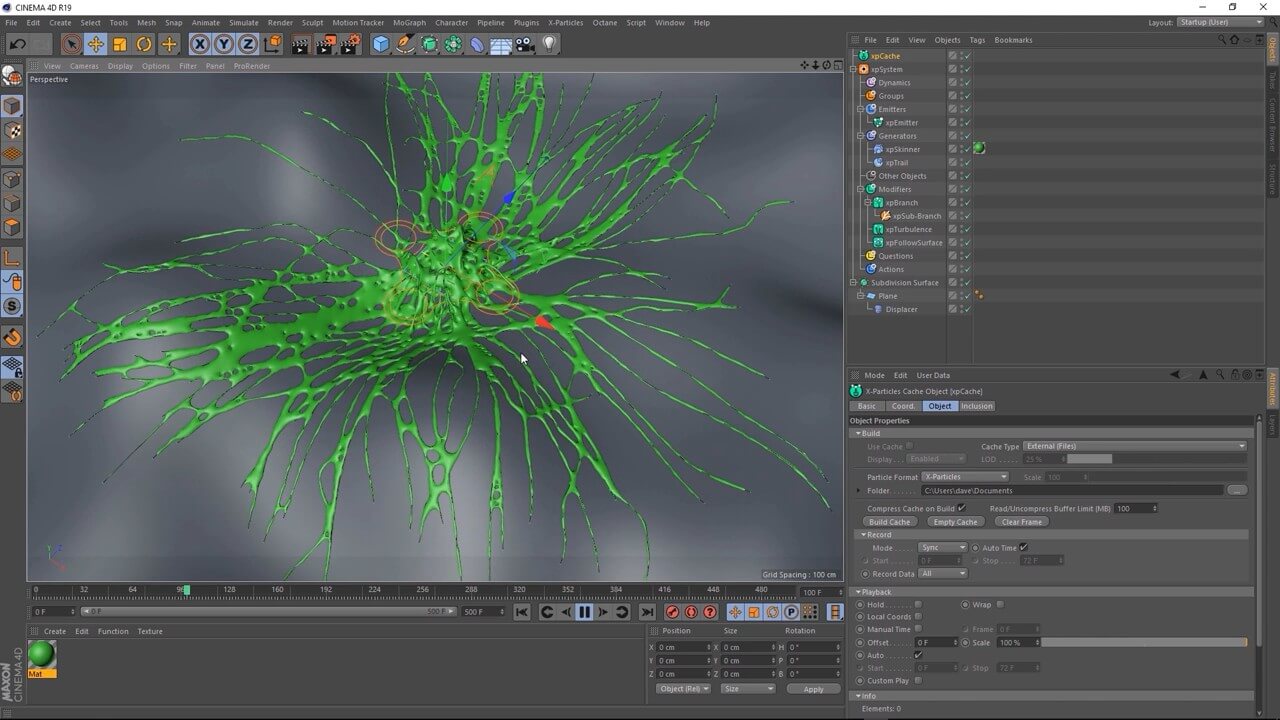
Task: Click the Build Cache button
Action: pos(889,522)
